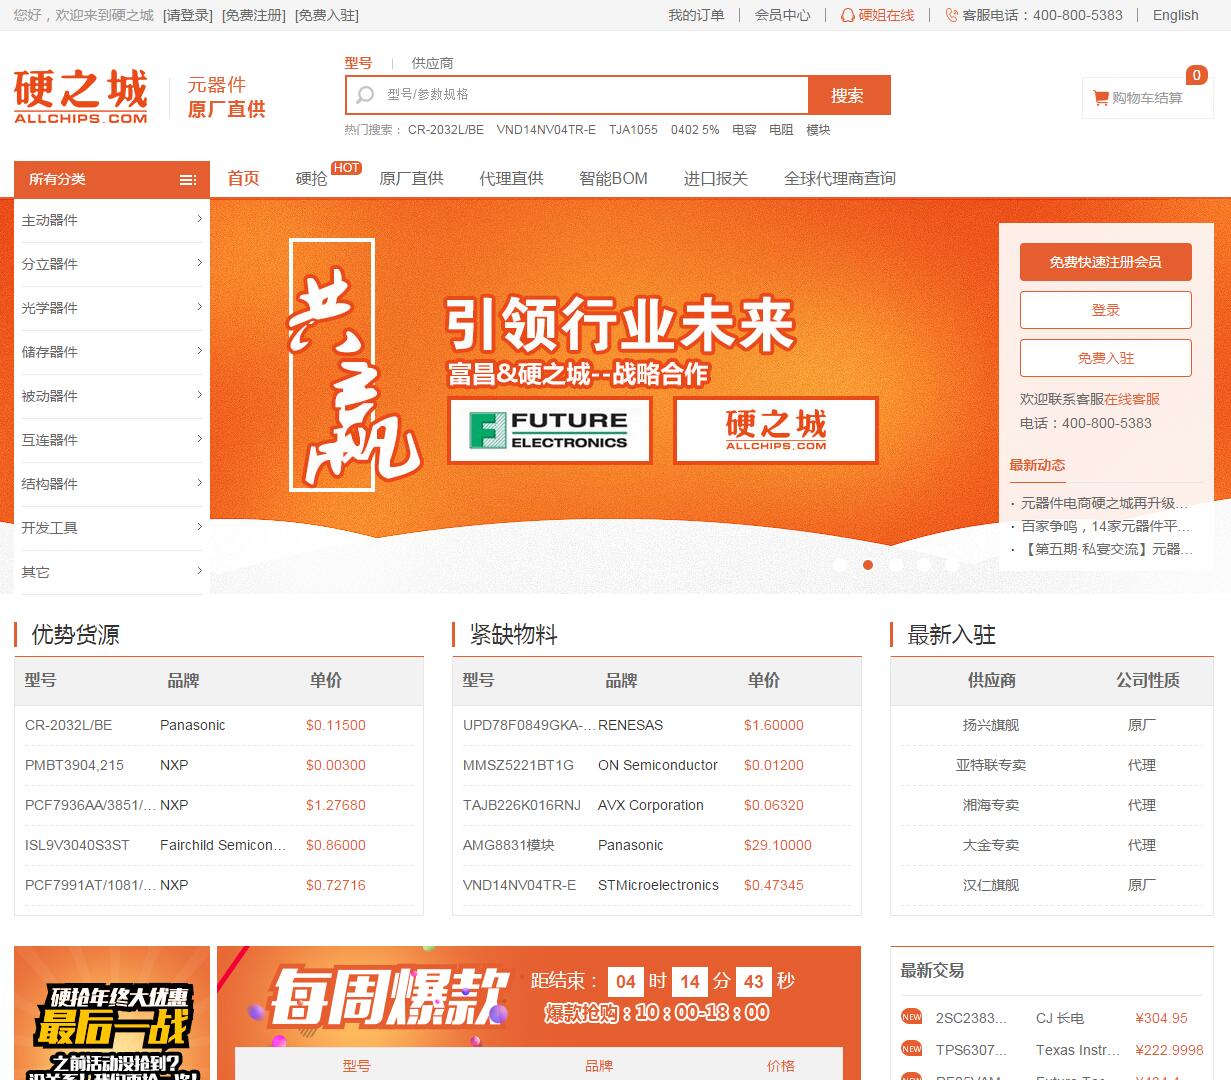
Task: Click the magnifier icon in search box
Action: tap(365, 95)
